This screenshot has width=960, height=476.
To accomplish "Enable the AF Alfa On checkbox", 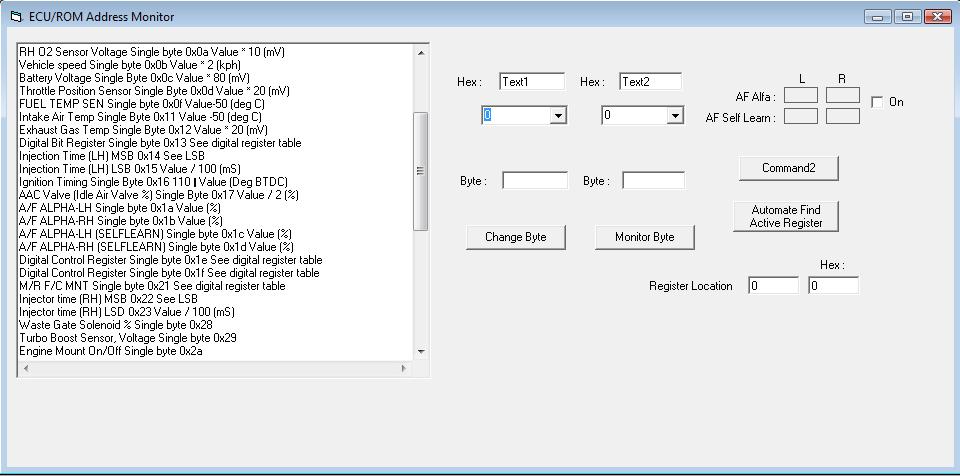I will pyautogui.click(x=877, y=102).
